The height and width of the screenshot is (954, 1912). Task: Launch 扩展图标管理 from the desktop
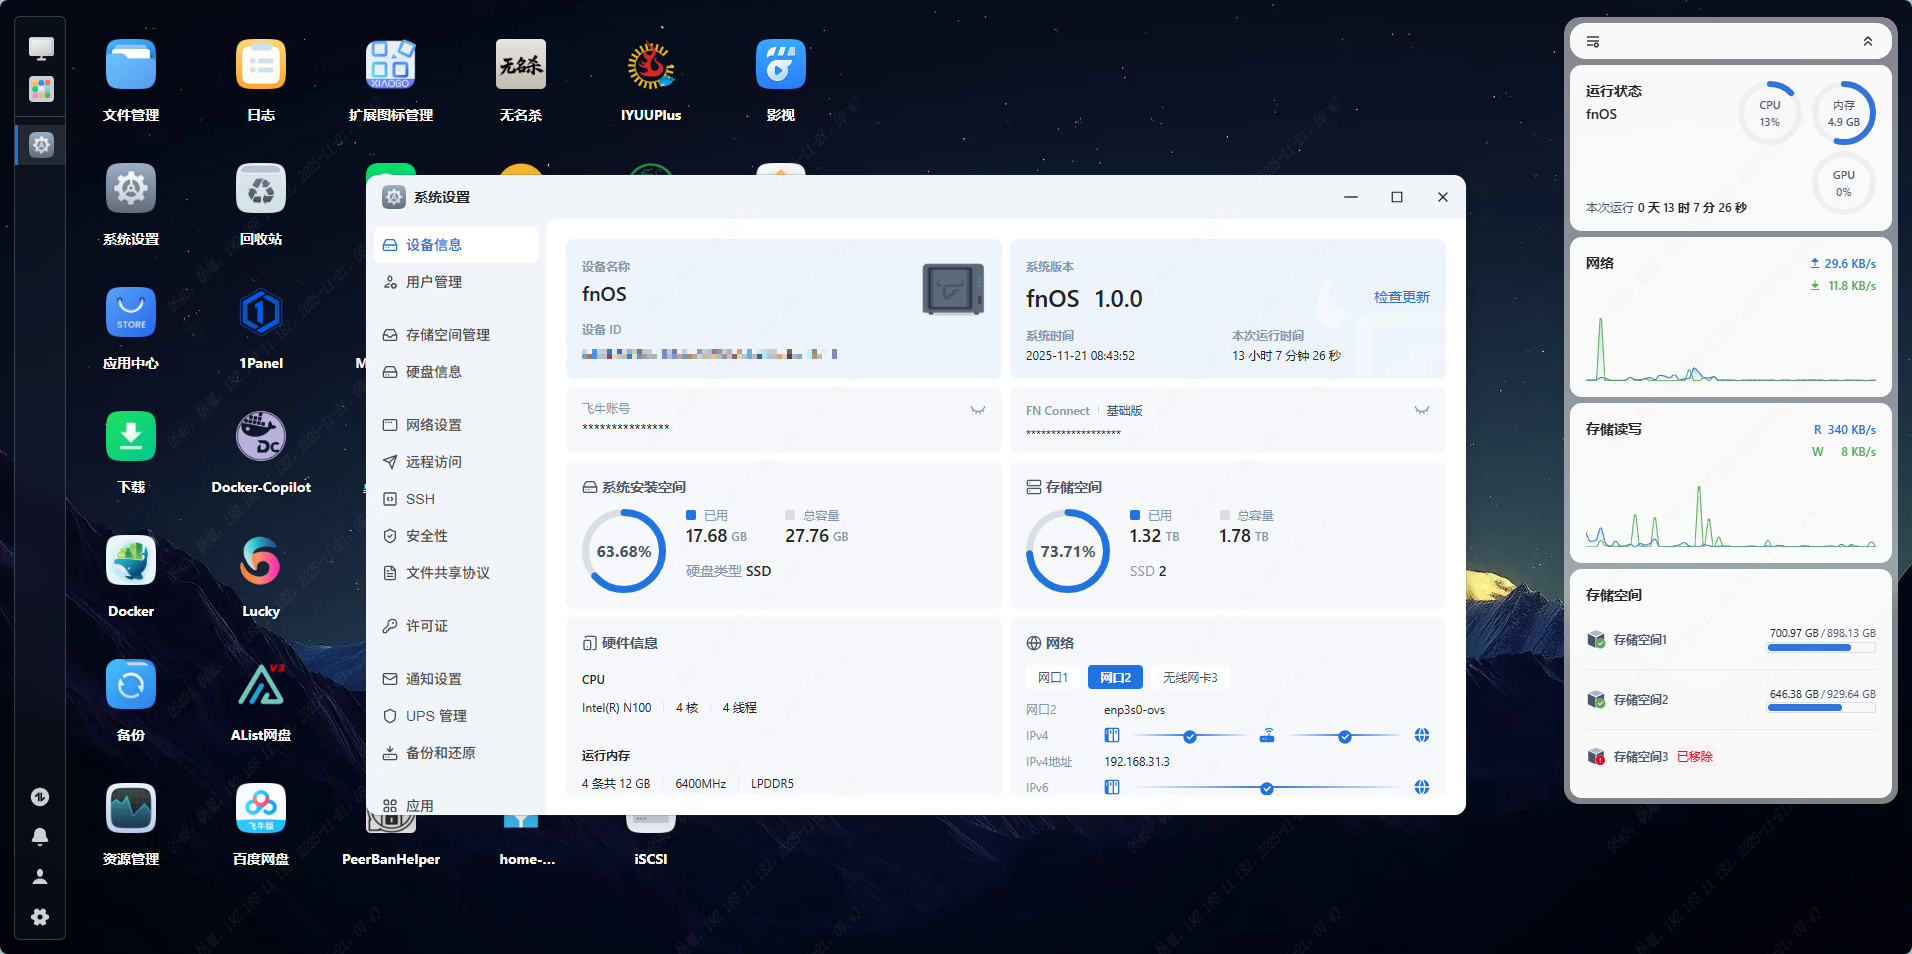(x=391, y=65)
